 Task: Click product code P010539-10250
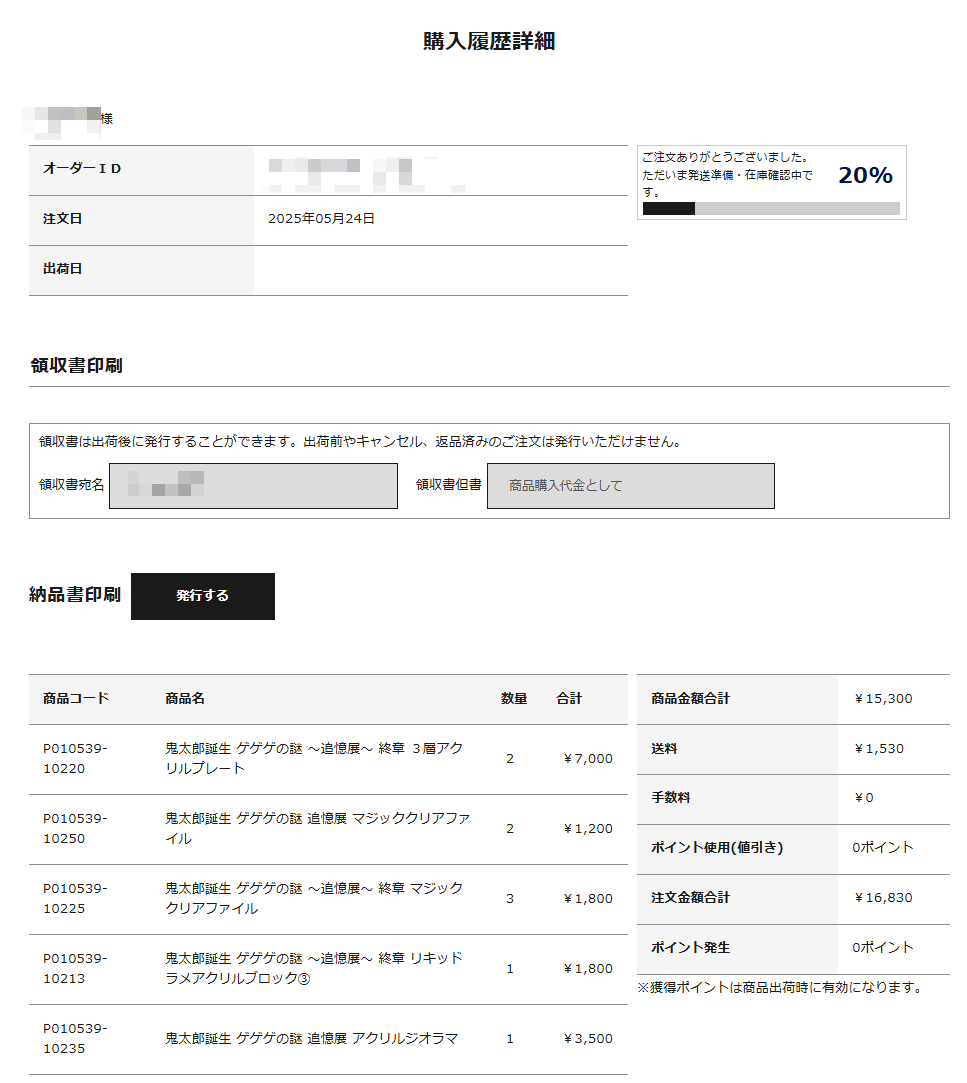point(75,828)
